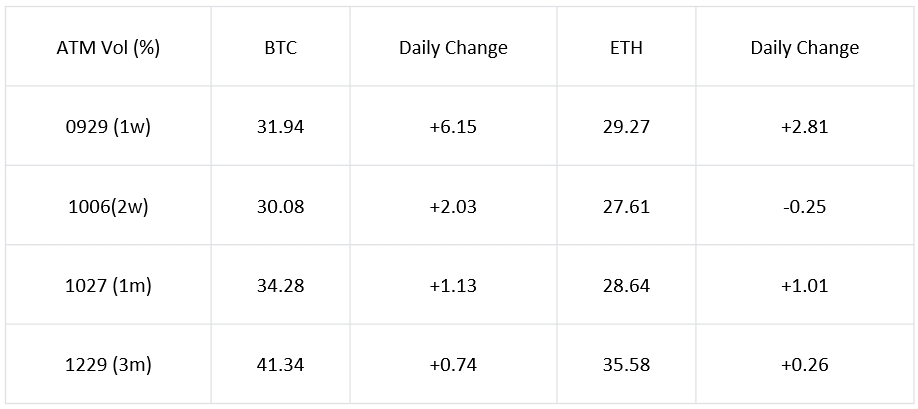
Task: Select the ETH column header
Action: click(x=626, y=47)
